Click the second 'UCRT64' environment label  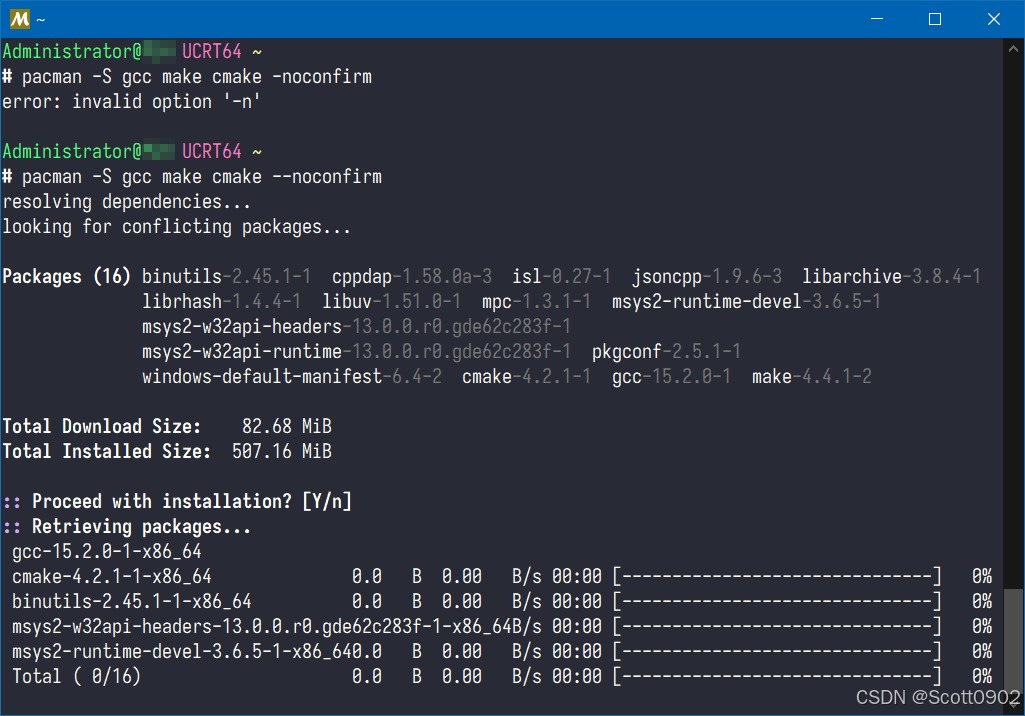[212, 152]
